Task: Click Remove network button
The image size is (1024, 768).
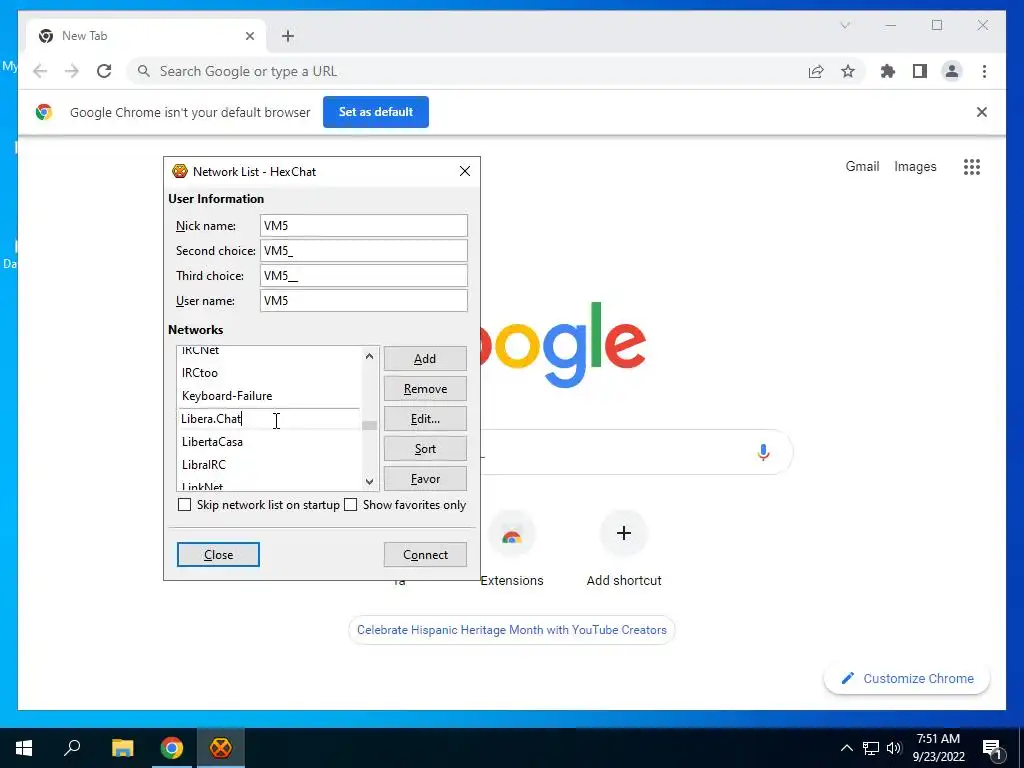Action: [x=425, y=389]
